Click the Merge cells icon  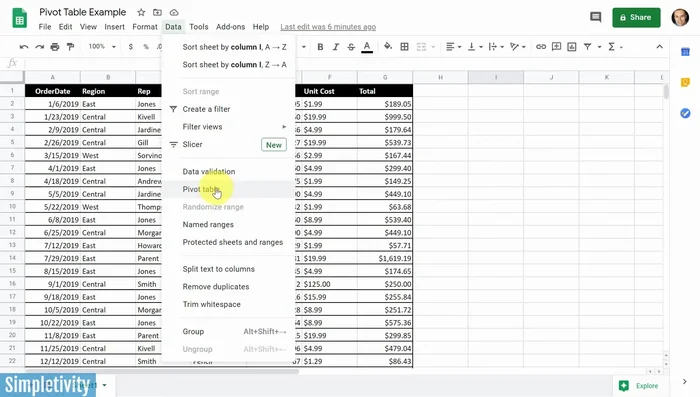[421, 46]
